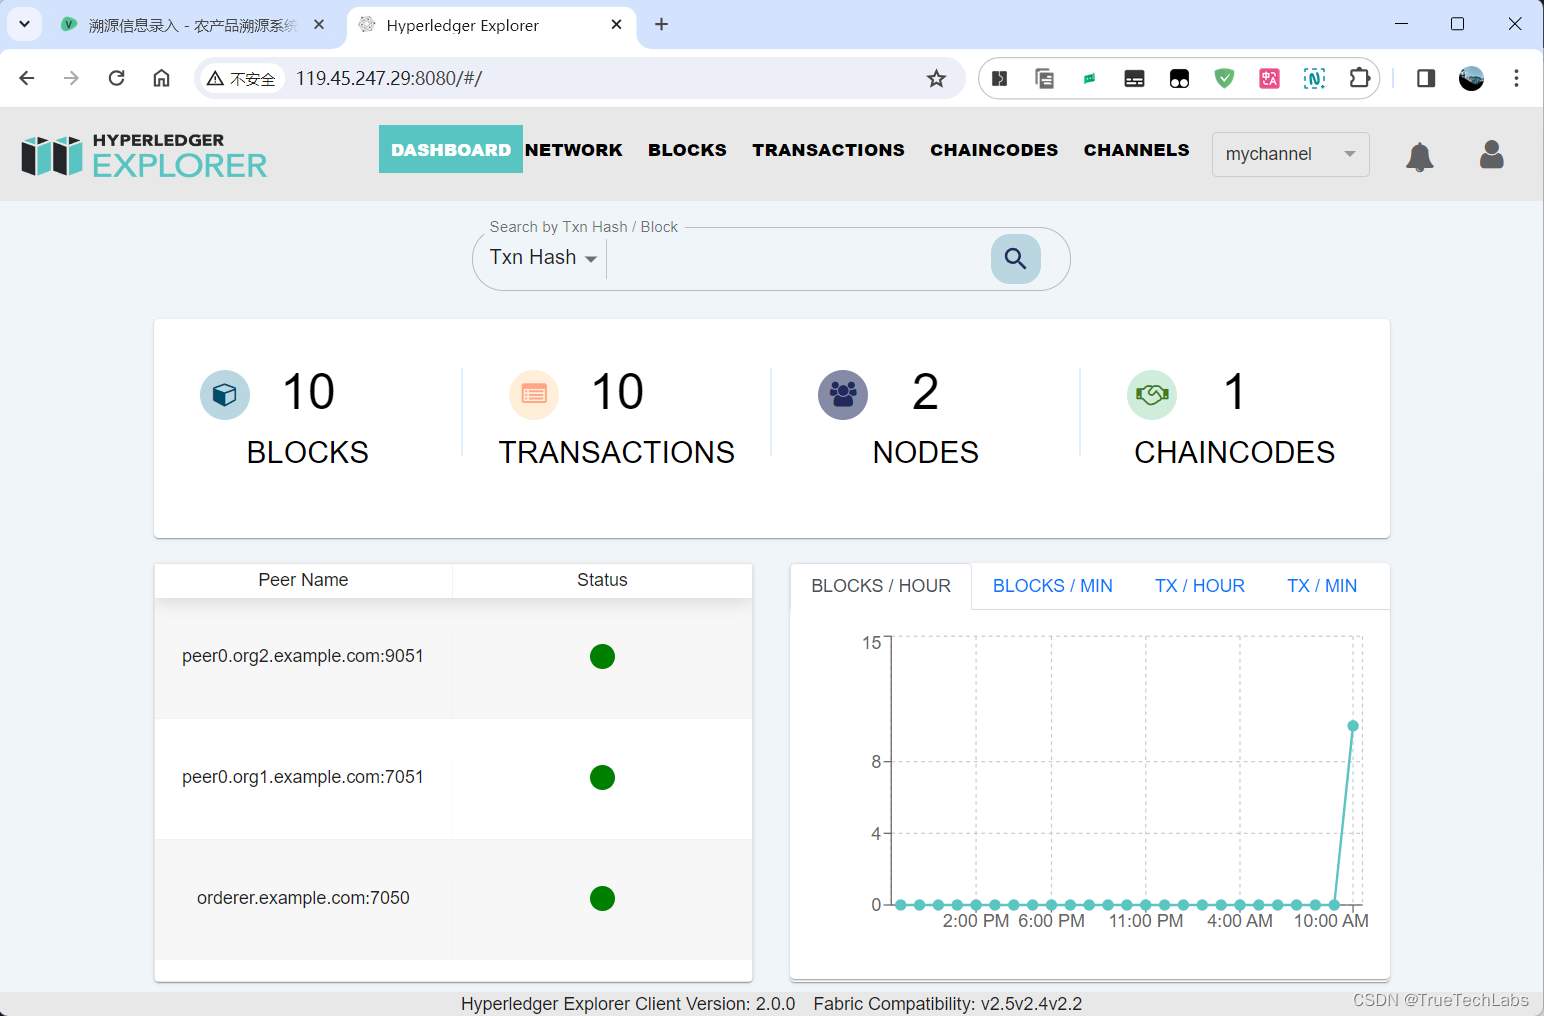The height and width of the screenshot is (1016, 1544).
Task: Click the NODES people statistic icon
Action: 842,394
